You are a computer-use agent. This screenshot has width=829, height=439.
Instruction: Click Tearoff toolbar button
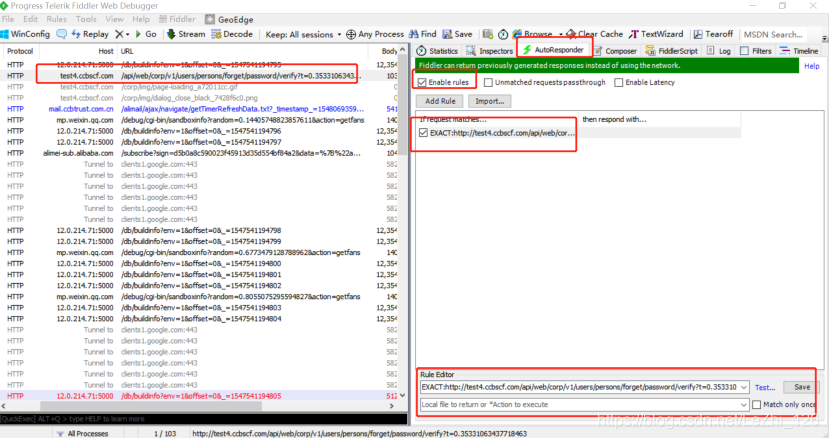tap(713, 34)
